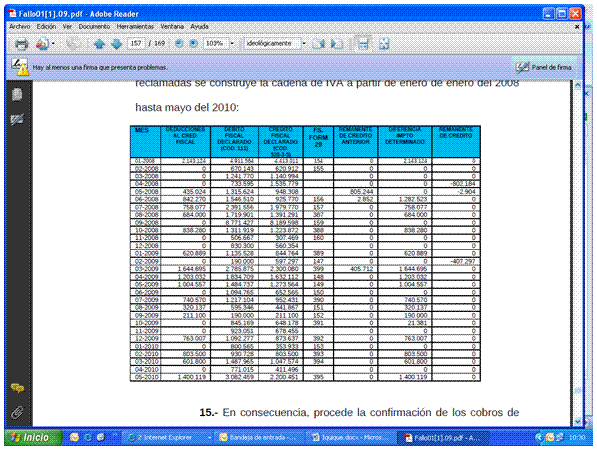Screen dimensions: 597x449
Task: Switch to full screen reading mode icon
Action: [384, 44]
